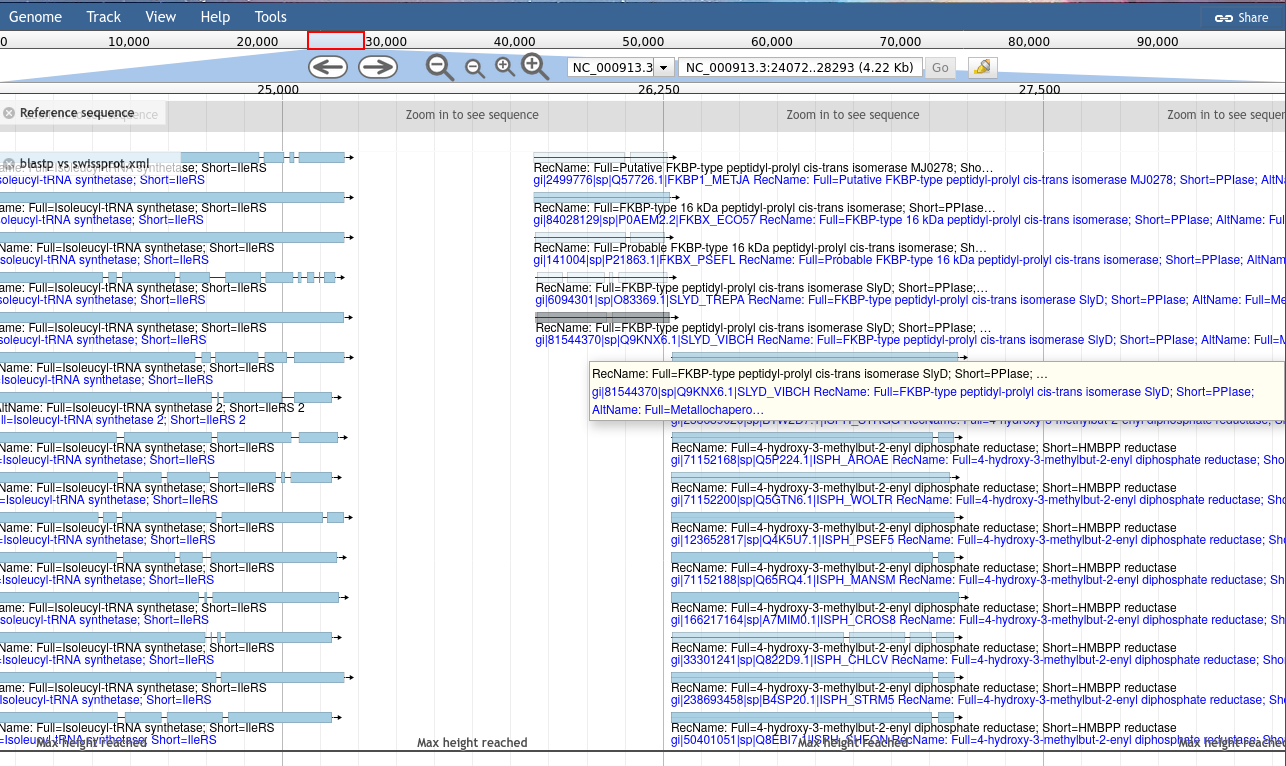
Task: Click the SLYD_TREPA O83369.1 feature description
Action: point(910,300)
